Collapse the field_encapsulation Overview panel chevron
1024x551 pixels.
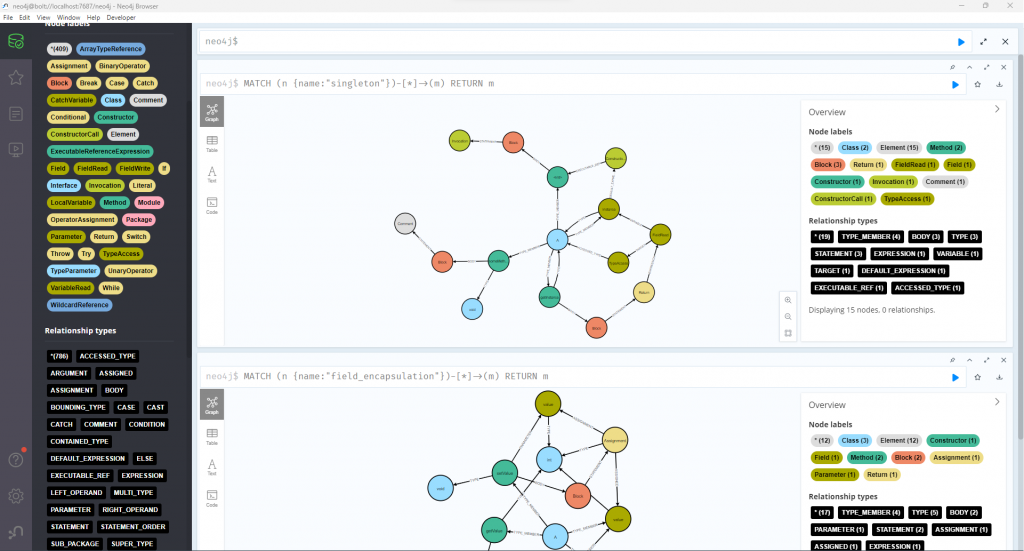point(997,401)
